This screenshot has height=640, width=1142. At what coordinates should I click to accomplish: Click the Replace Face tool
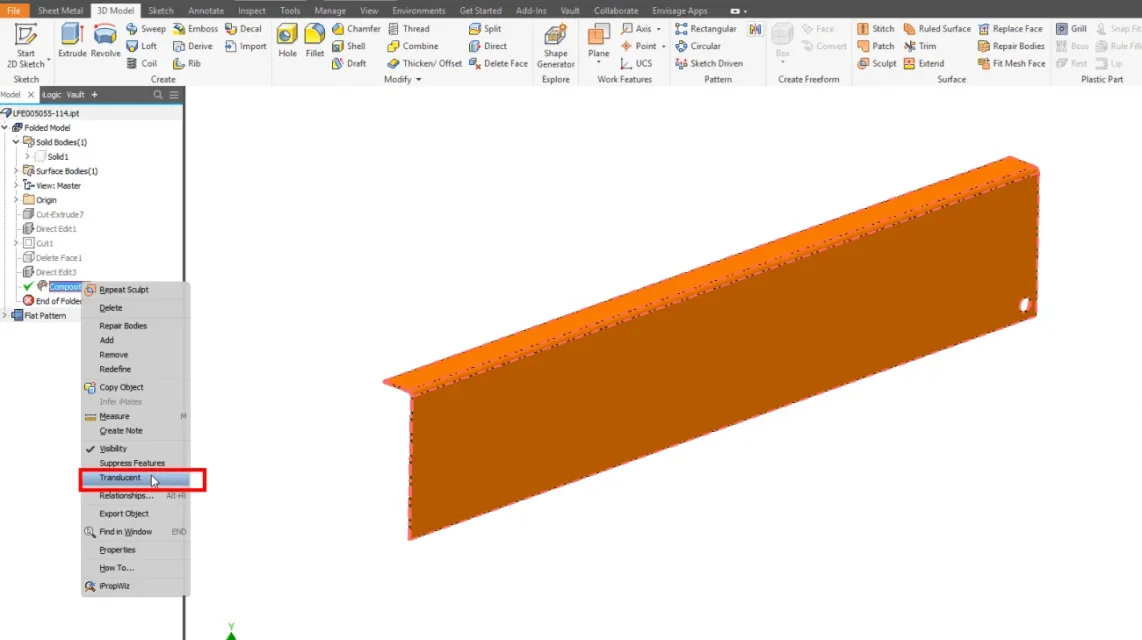click(1010, 28)
